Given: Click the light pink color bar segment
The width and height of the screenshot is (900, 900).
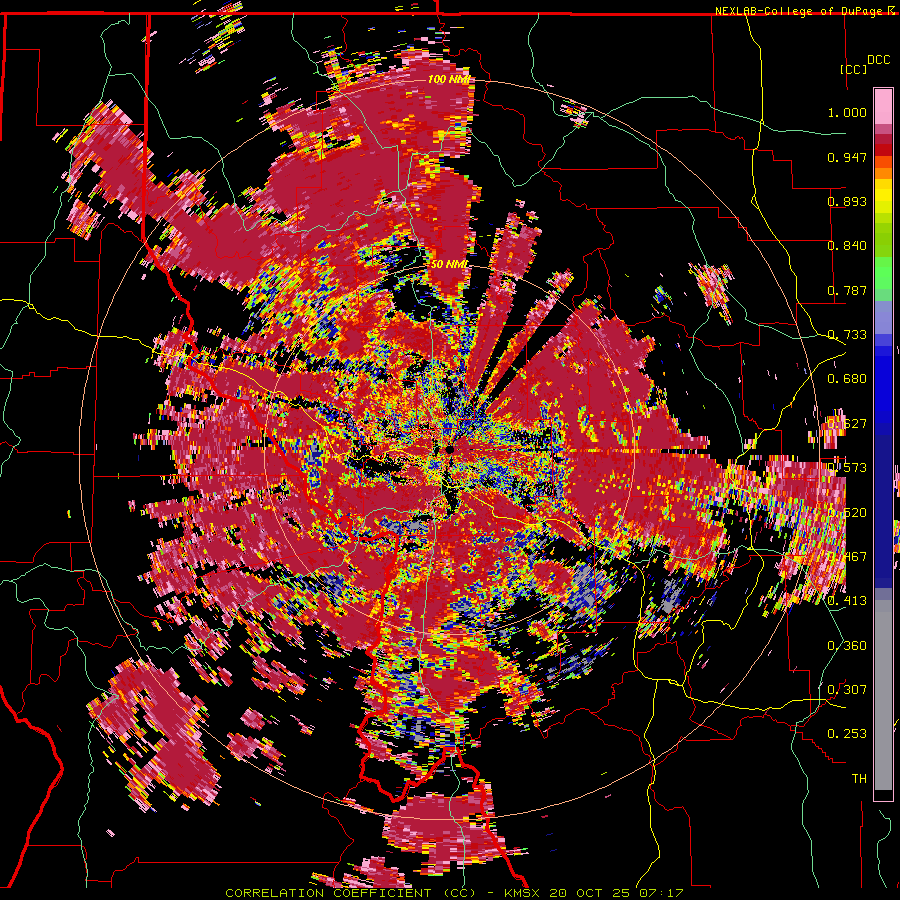Looking at the screenshot, I should (x=883, y=106).
